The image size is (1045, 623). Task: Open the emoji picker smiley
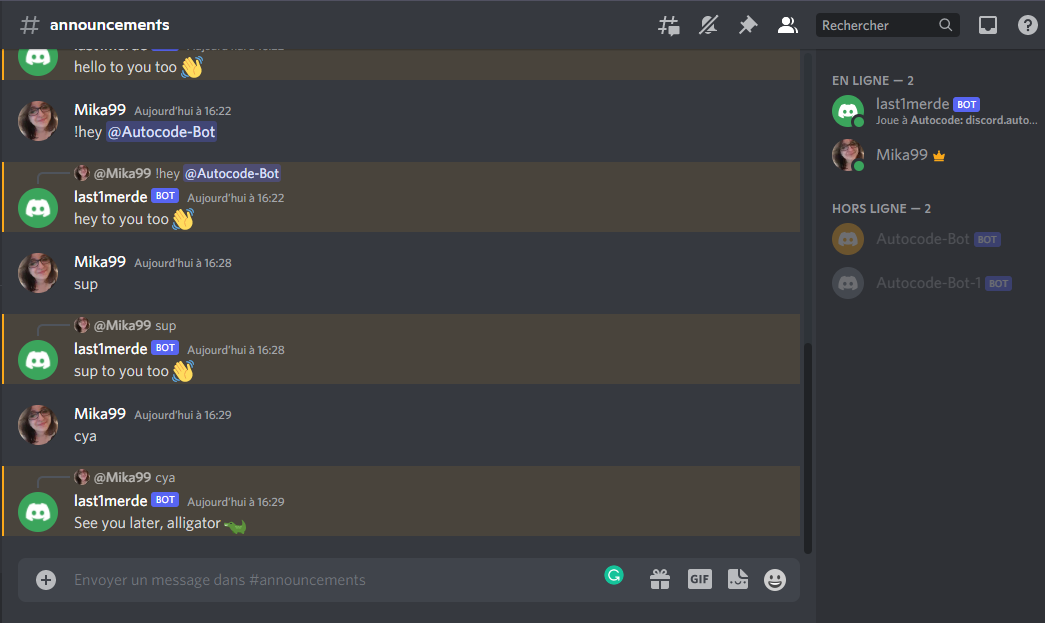coord(774,580)
